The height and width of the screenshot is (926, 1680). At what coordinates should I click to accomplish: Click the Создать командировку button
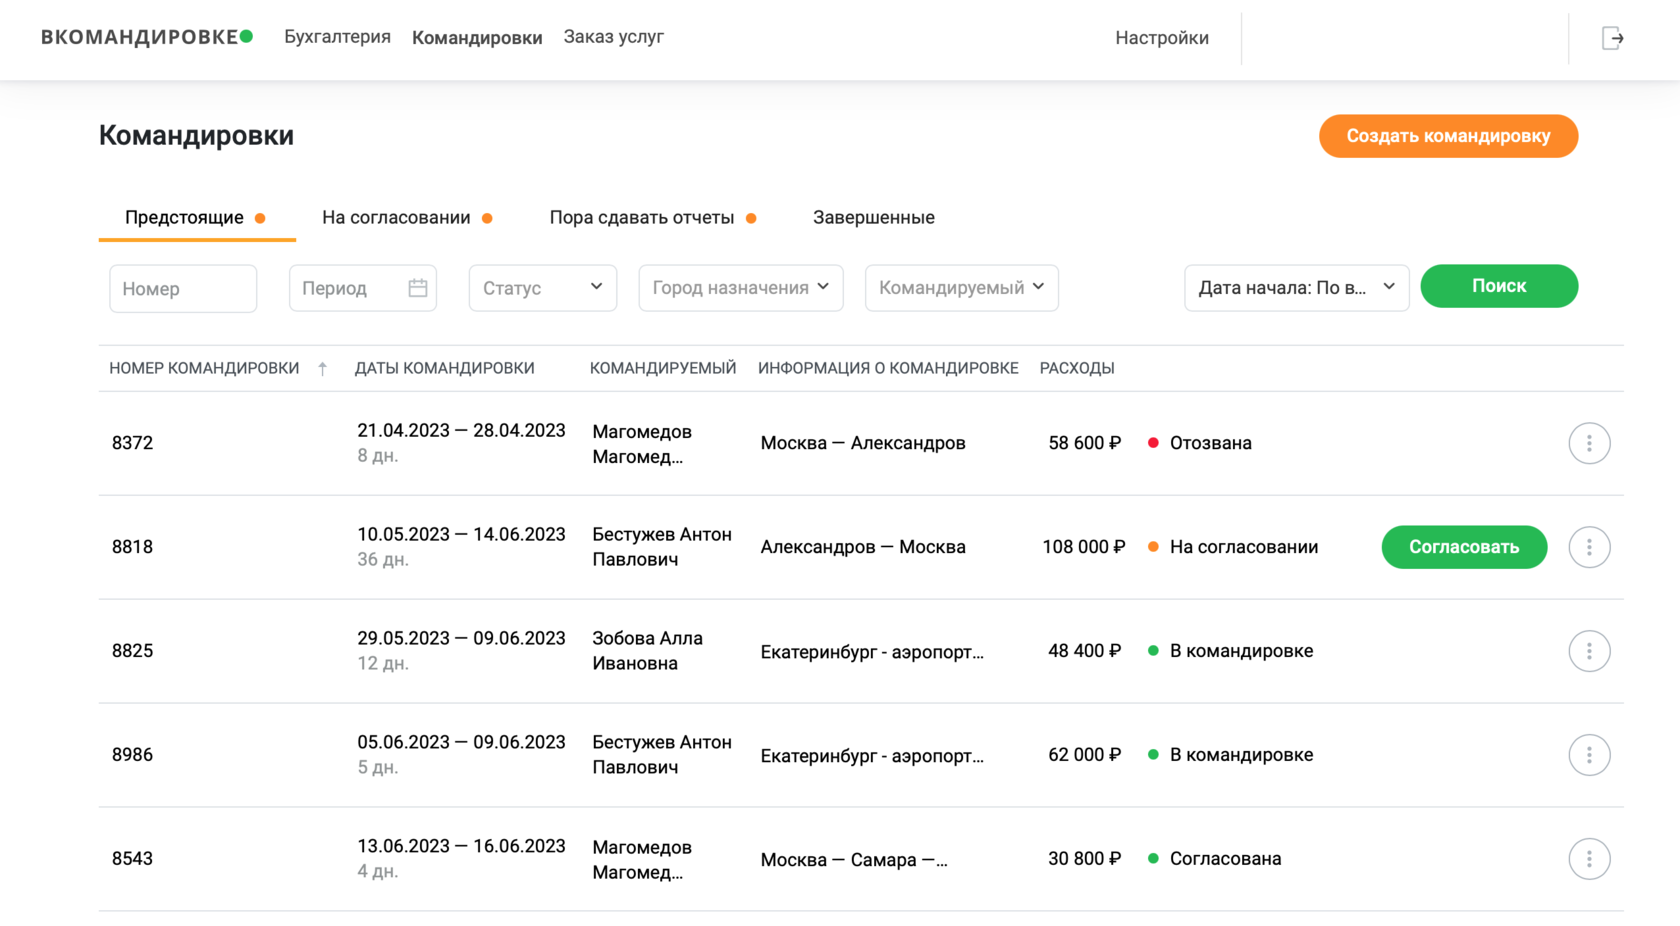[x=1448, y=136]
